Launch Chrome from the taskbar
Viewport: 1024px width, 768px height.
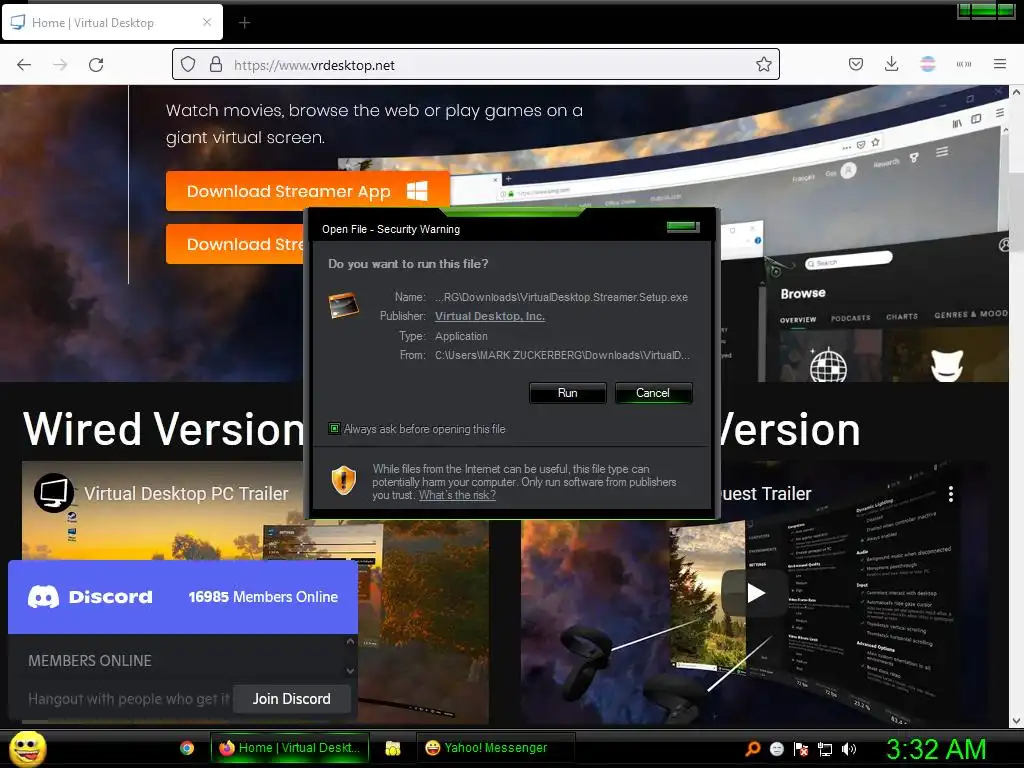click(x=187, y=748)
